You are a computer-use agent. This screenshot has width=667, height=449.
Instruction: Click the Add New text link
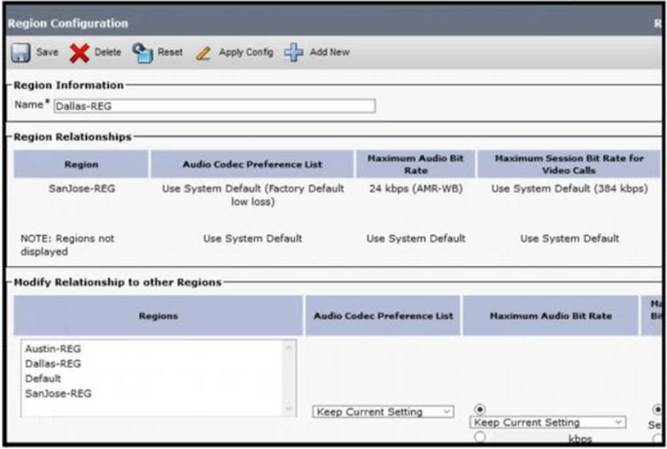[x=329, y=52]
